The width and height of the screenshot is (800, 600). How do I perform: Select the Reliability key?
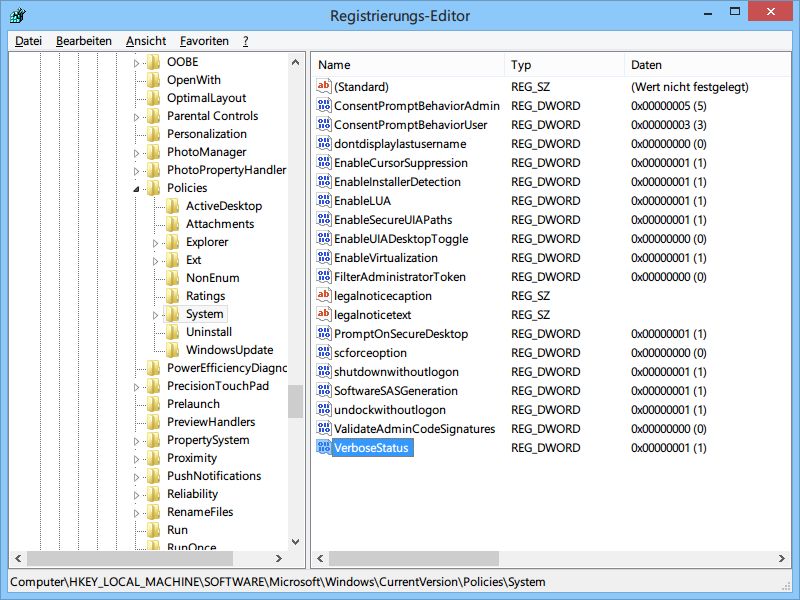[x=192, y=493]
